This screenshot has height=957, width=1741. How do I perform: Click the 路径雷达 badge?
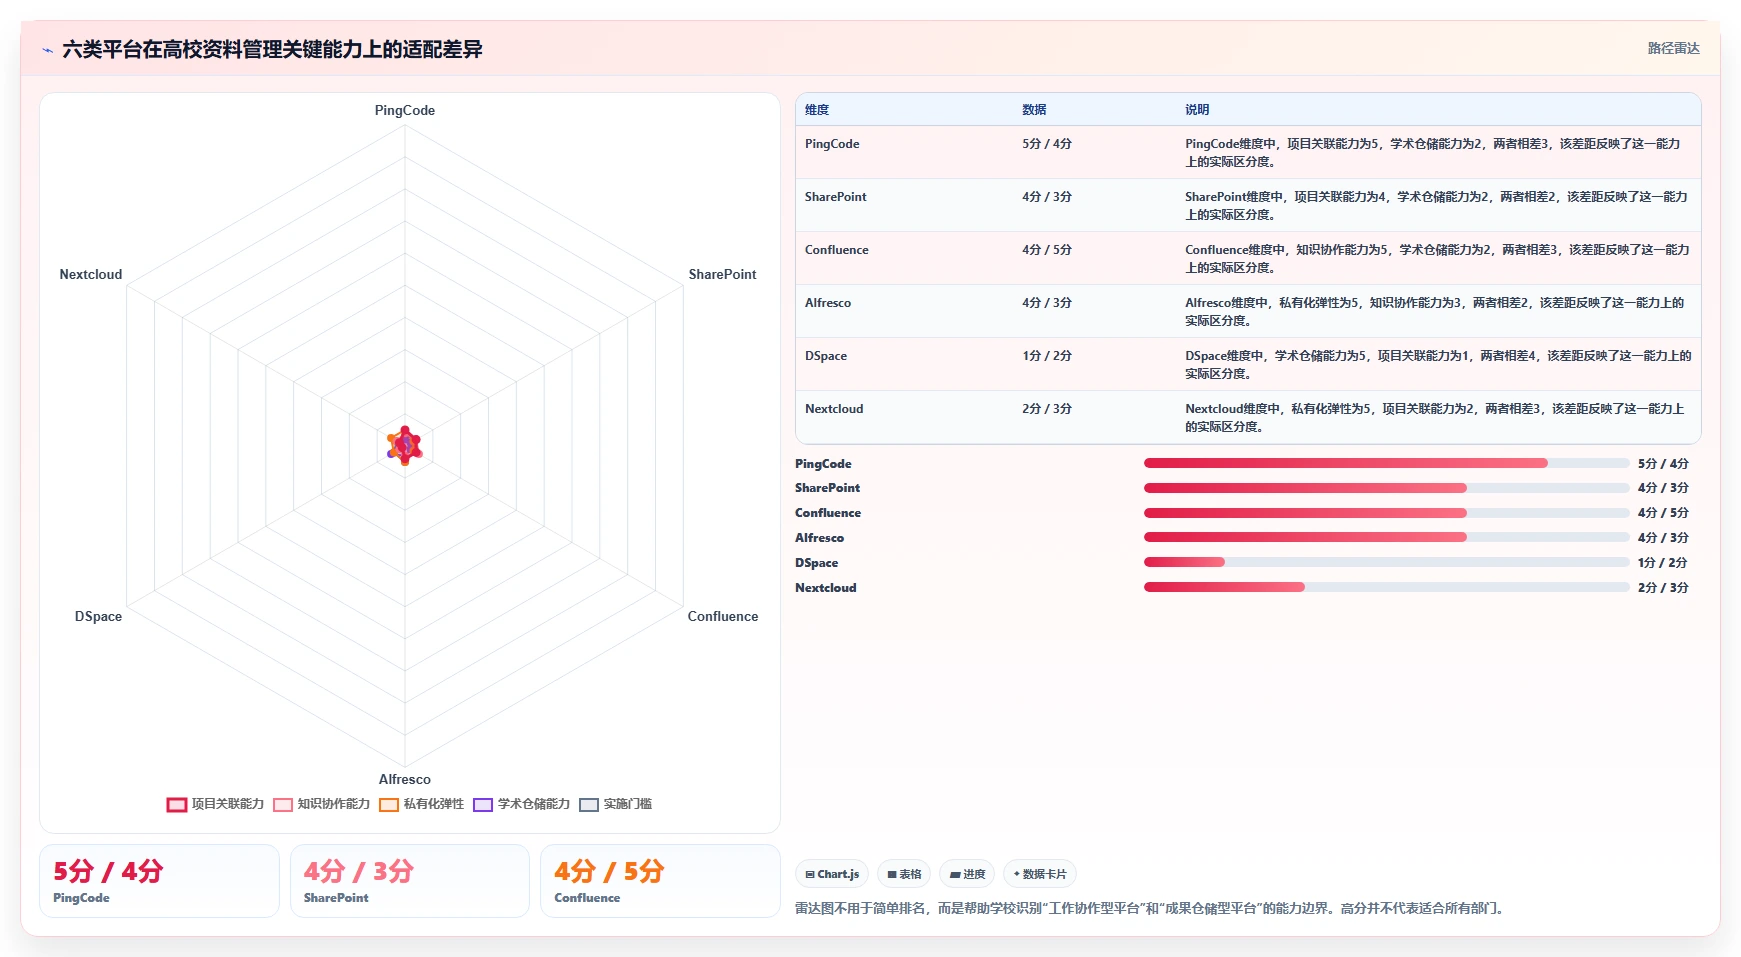click(1673, 48)
